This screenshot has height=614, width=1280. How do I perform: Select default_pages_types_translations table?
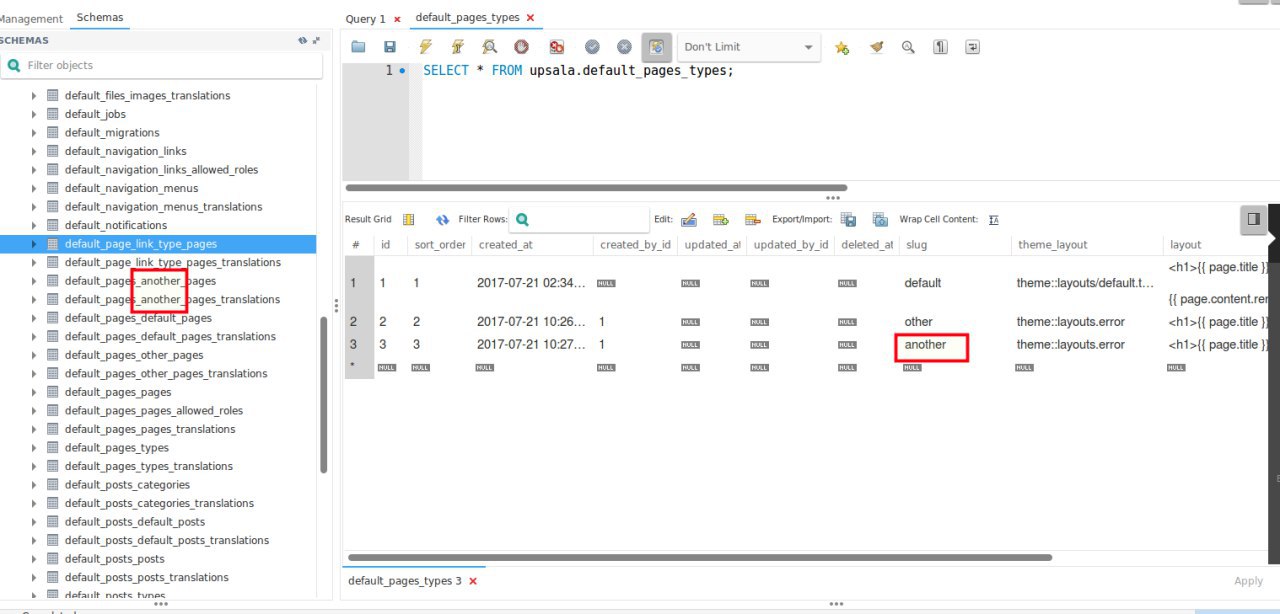tap(149, 466)
